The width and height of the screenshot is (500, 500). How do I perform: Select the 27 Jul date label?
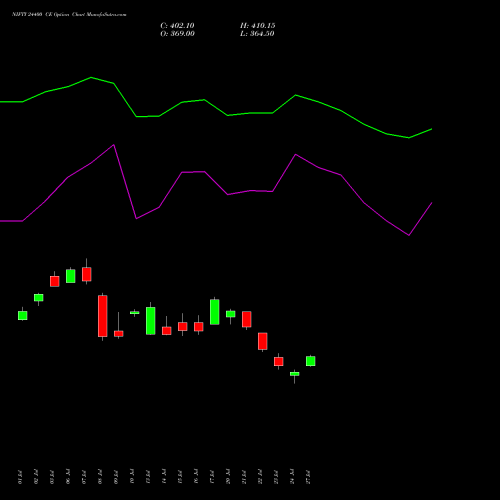coord(308,477)
